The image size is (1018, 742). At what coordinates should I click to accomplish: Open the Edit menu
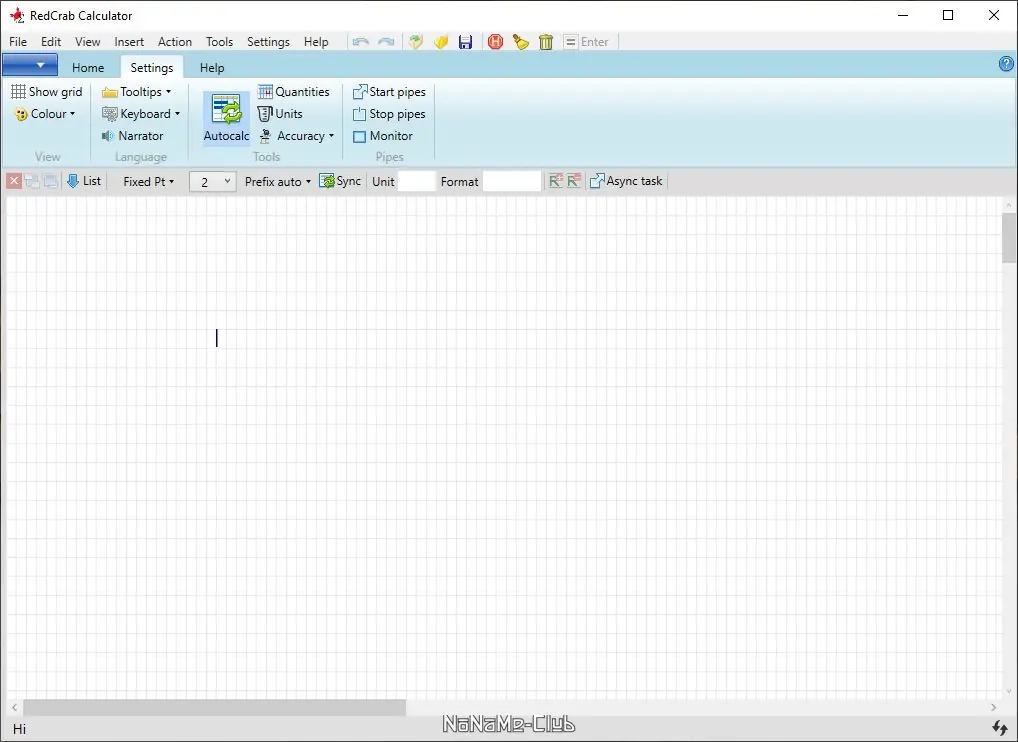(51, 42)
